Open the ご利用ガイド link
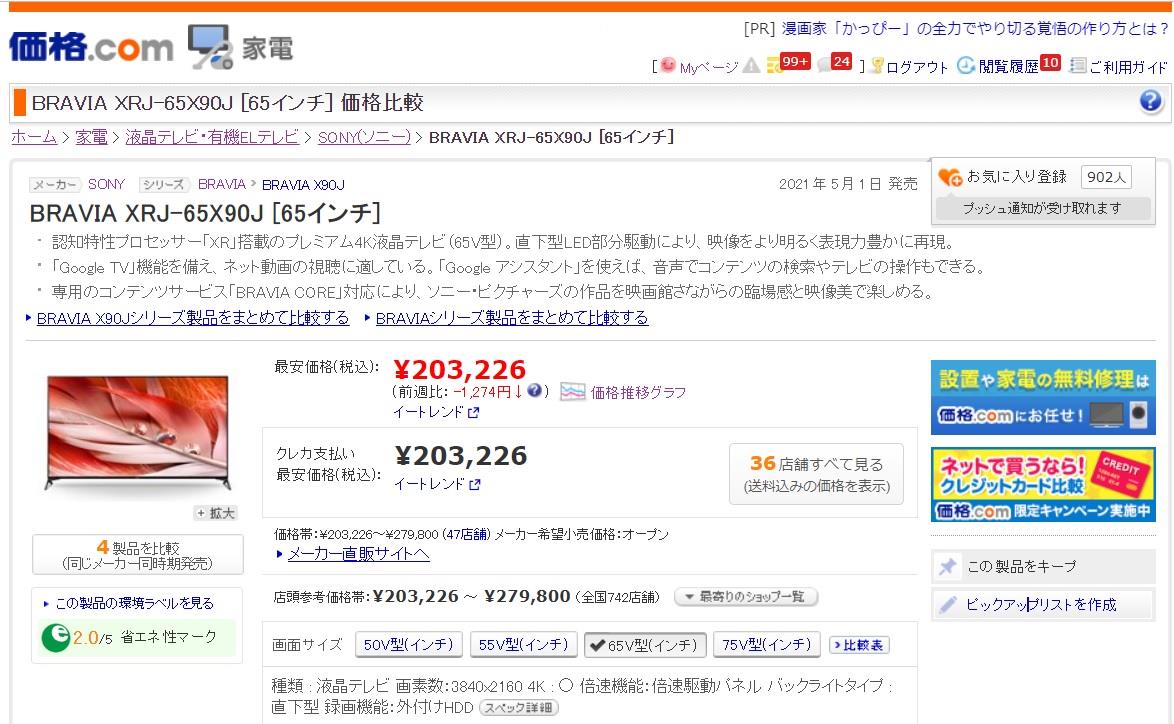This screenshot has width=1174, height=724. coord(1128,67)
